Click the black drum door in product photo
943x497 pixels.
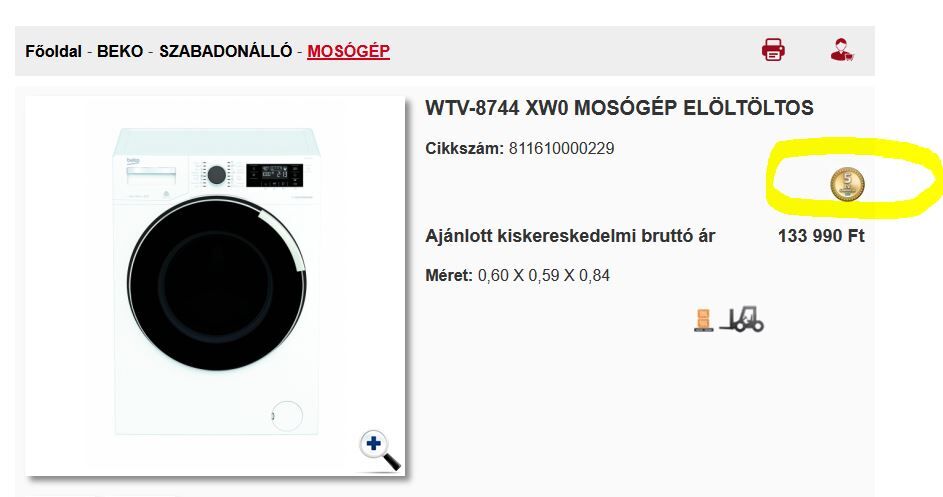click(217, 283)
